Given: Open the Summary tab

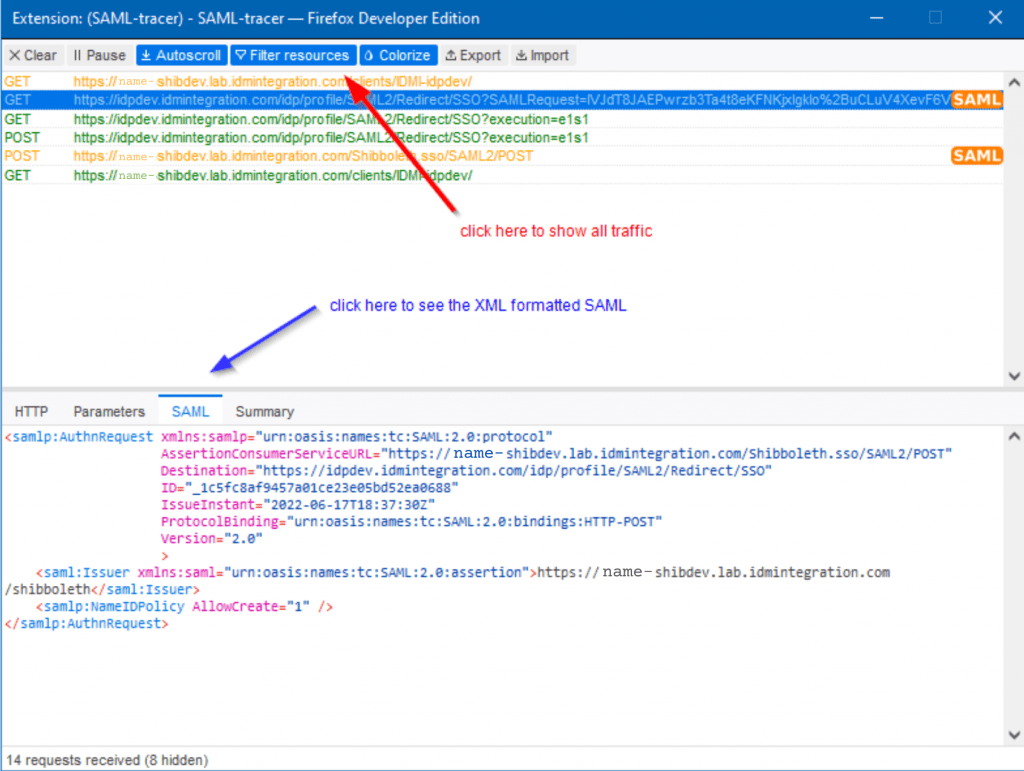Looking at the screenshot, I should (x=263, y=411).
